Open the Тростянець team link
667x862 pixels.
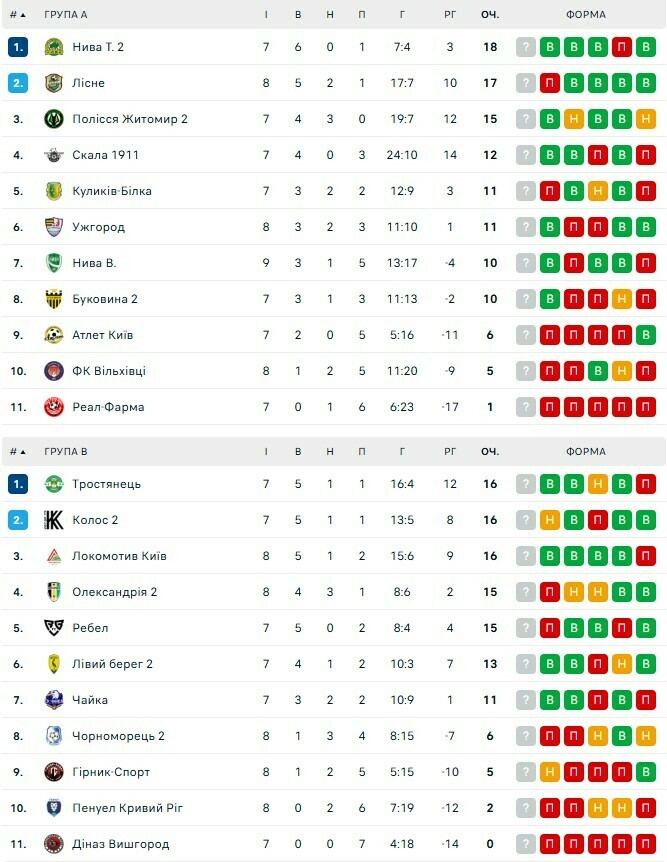click(x=106, y=484)
